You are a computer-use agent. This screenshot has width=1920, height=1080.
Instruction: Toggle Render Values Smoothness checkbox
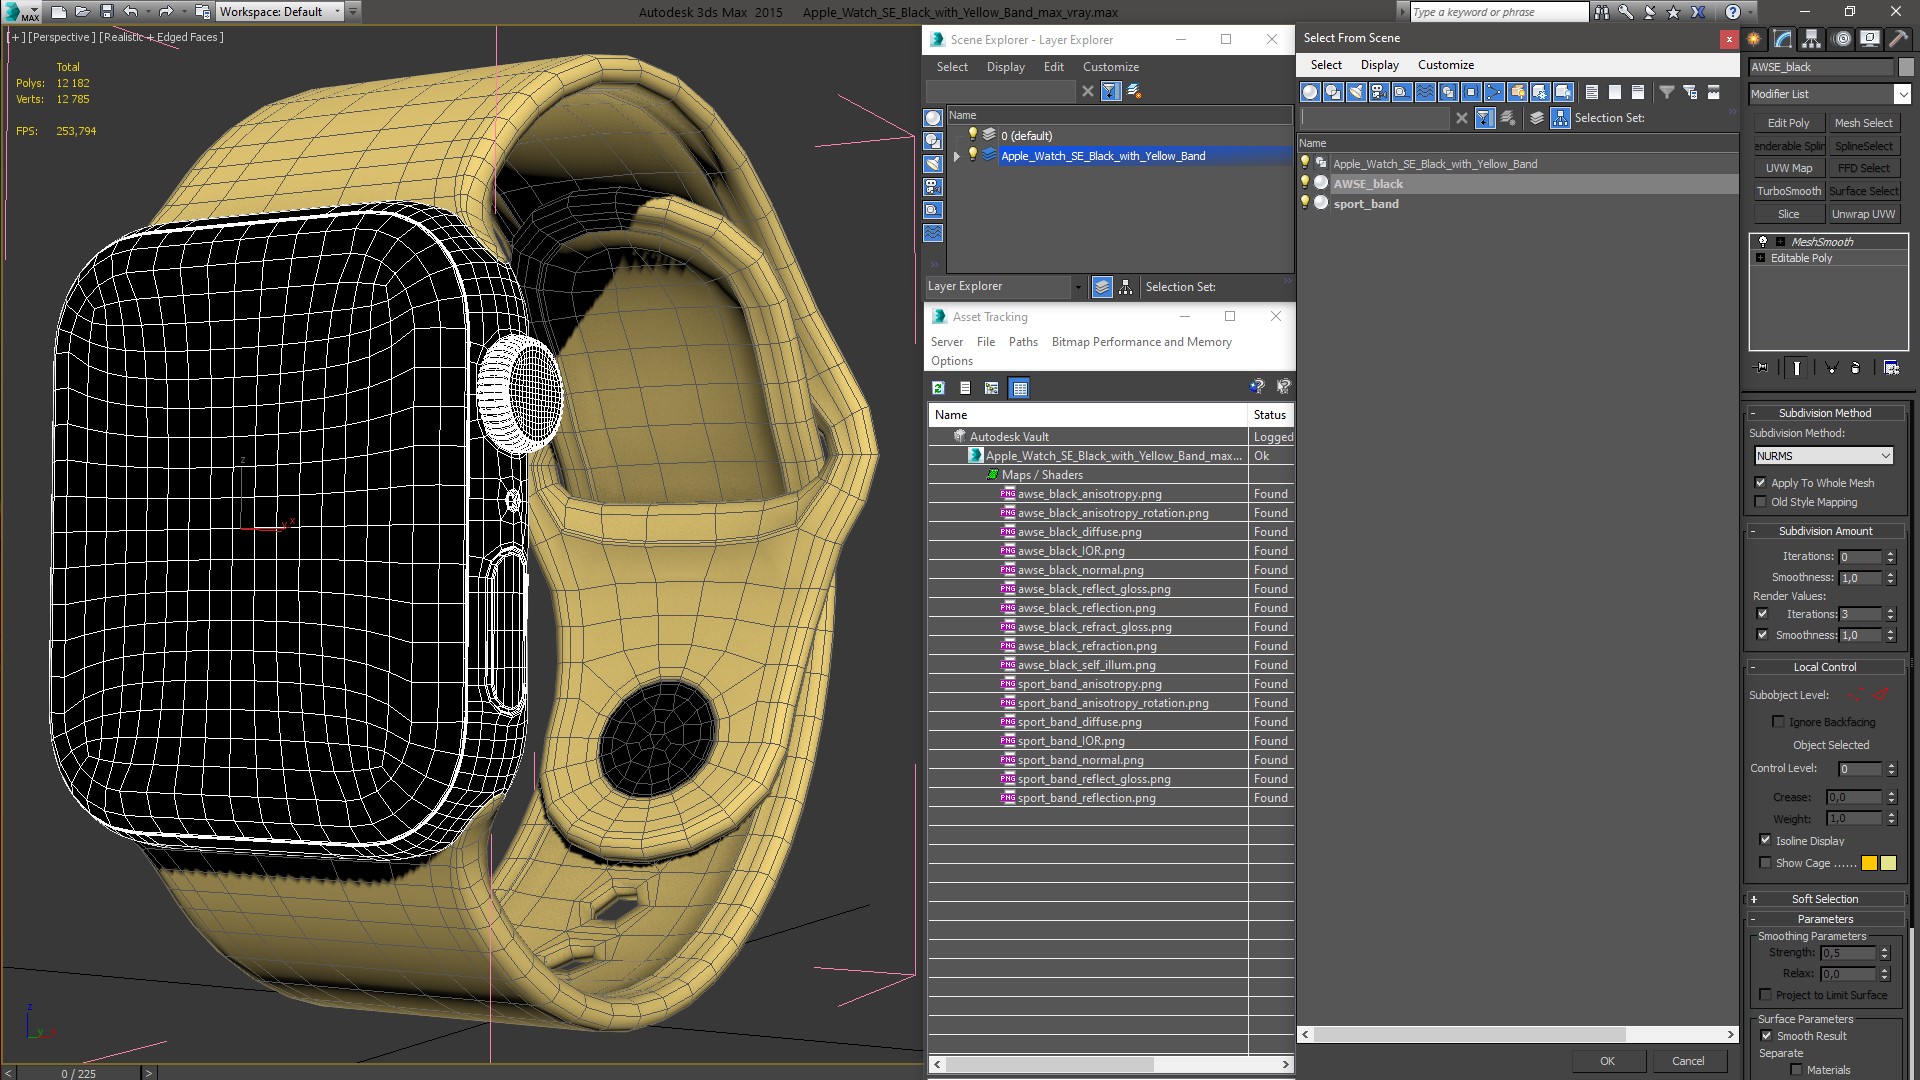pyautogui.click(x=1762, y=635)
